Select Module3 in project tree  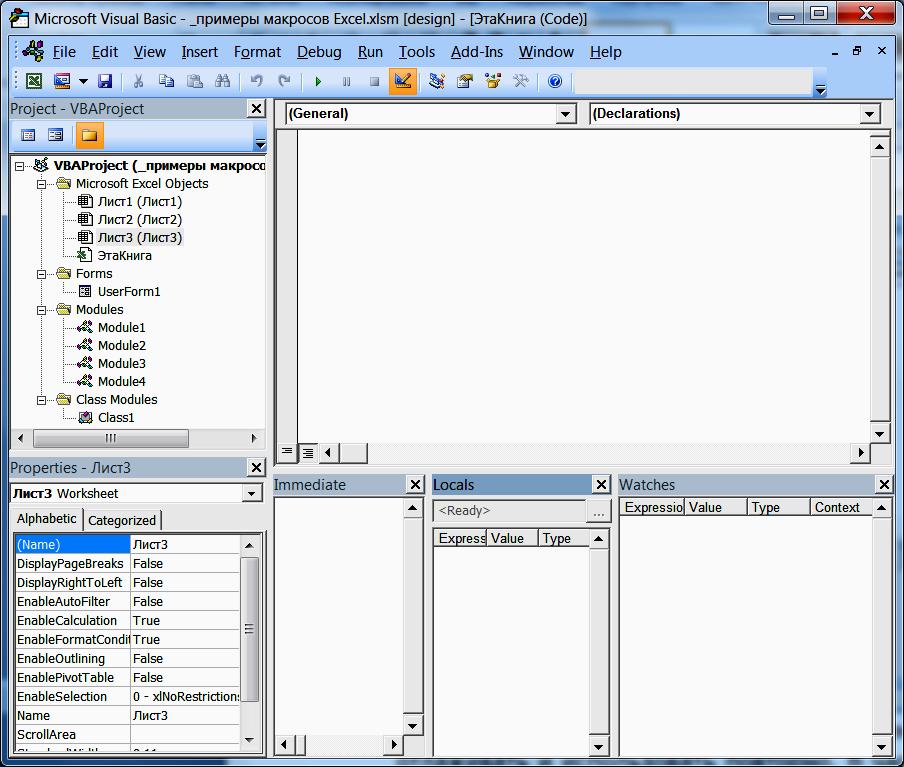coord(122,363)
